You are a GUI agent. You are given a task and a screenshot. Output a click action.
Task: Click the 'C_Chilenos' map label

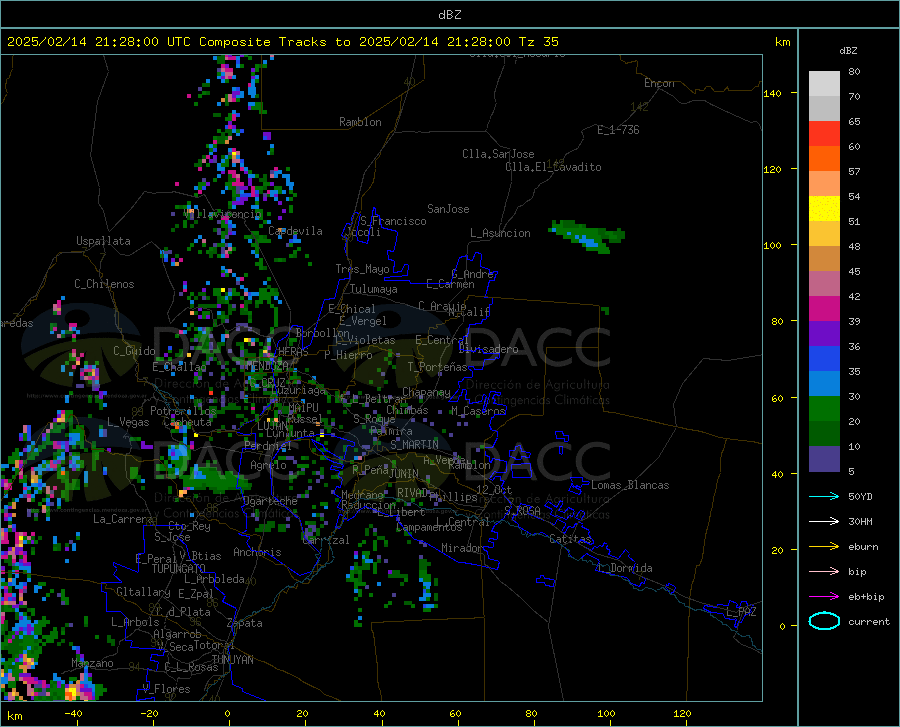click(x=104, y=284)
